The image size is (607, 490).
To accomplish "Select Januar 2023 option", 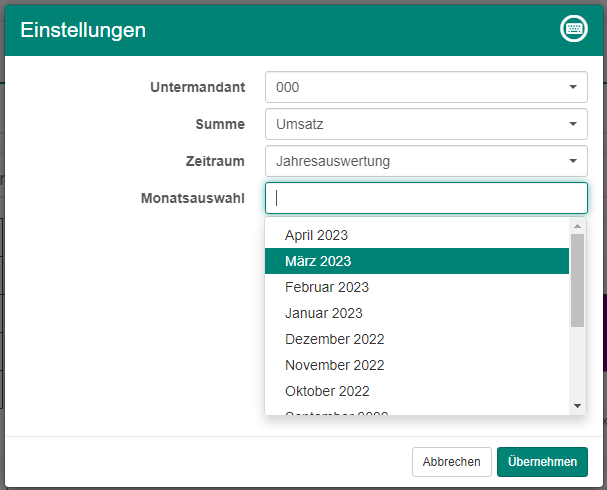I will (x=323, y=313).
